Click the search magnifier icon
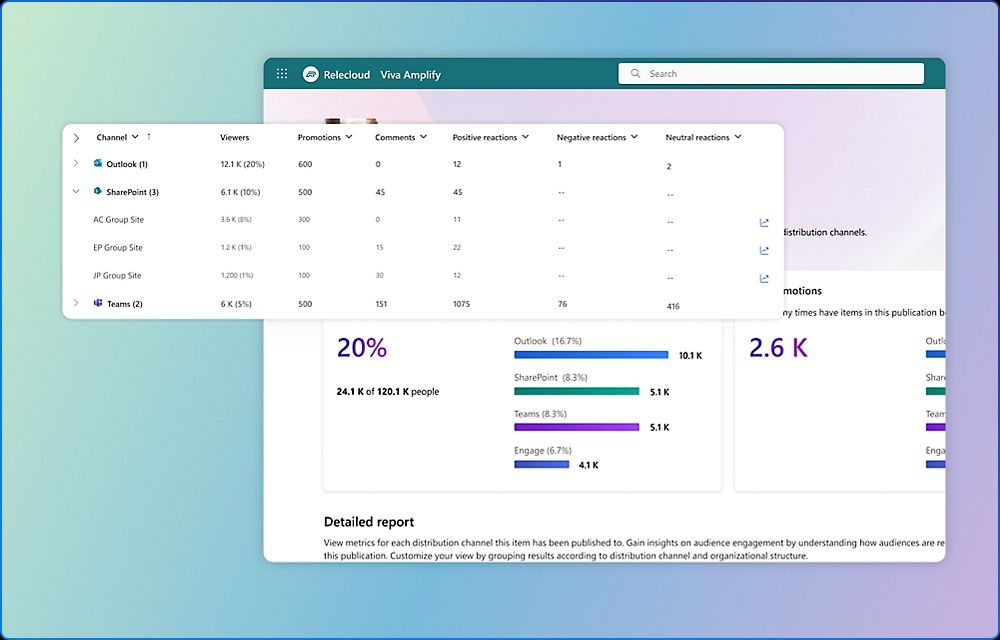Viewport: 1000px width, 640px height. point(635,73)
